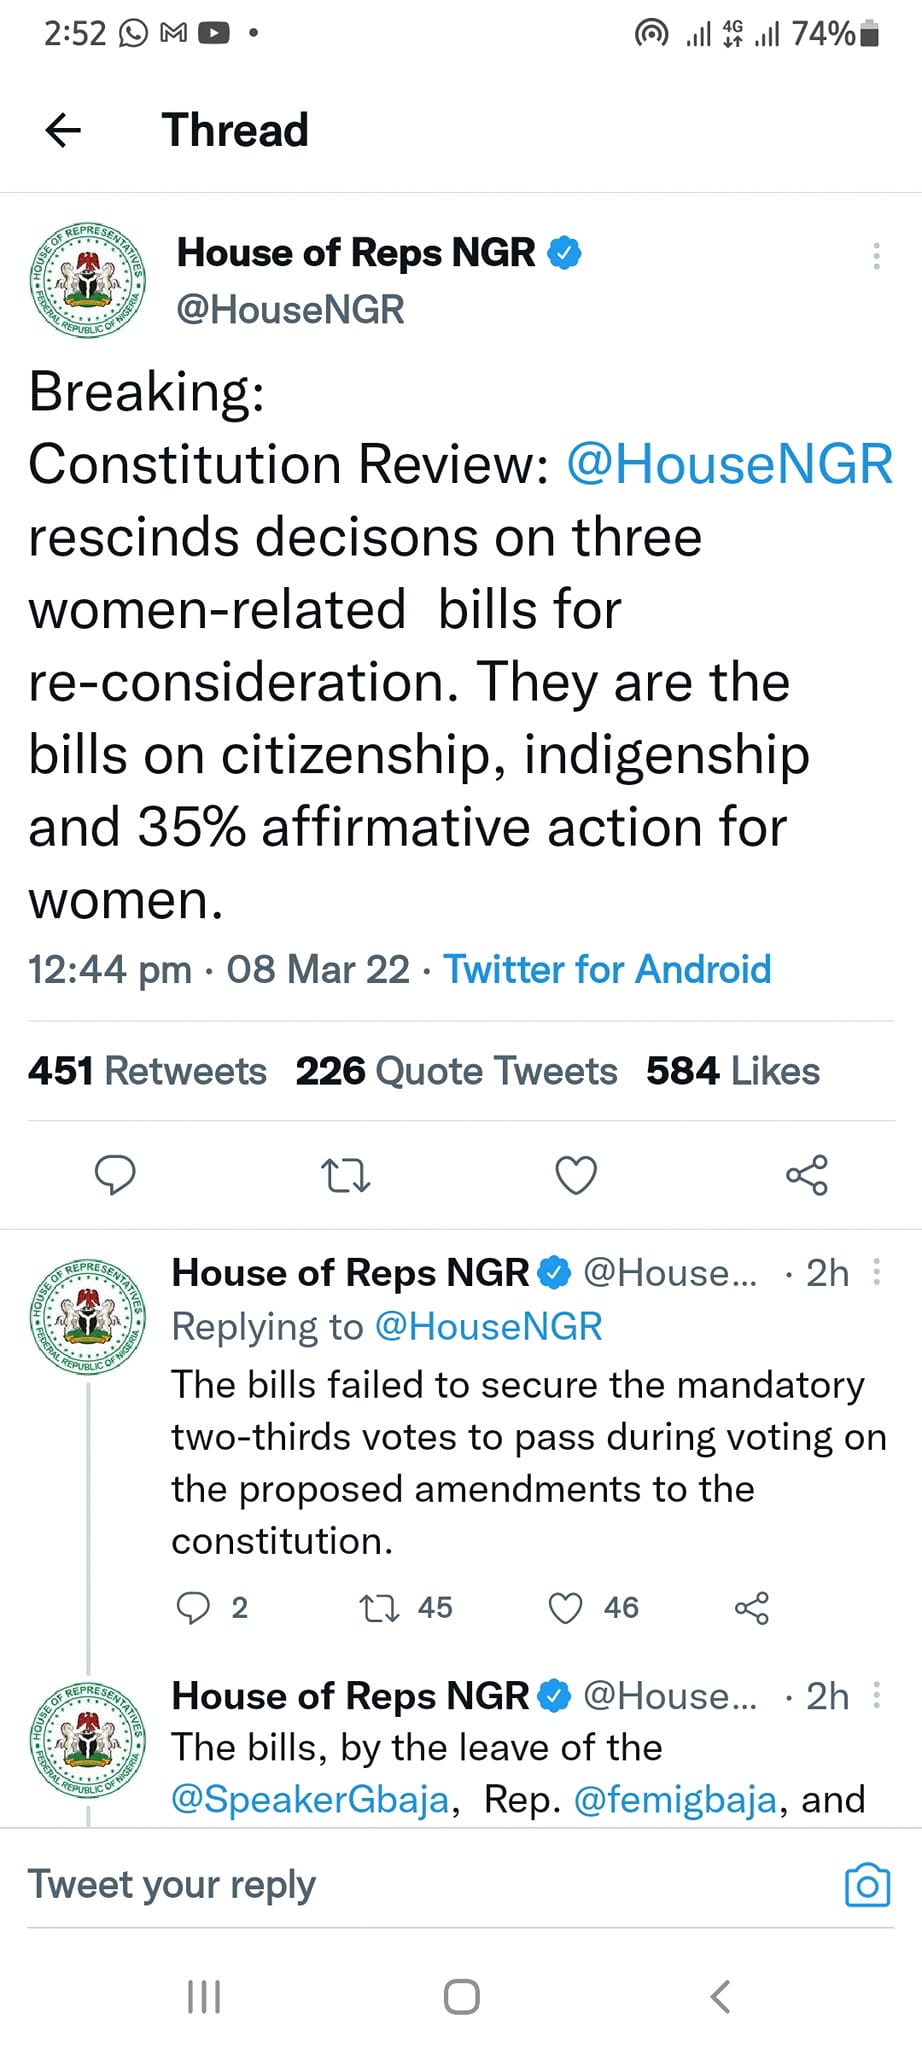View the 584 Likes list
Viewport: 922px width, 2048px height.
click(733, 1071)
